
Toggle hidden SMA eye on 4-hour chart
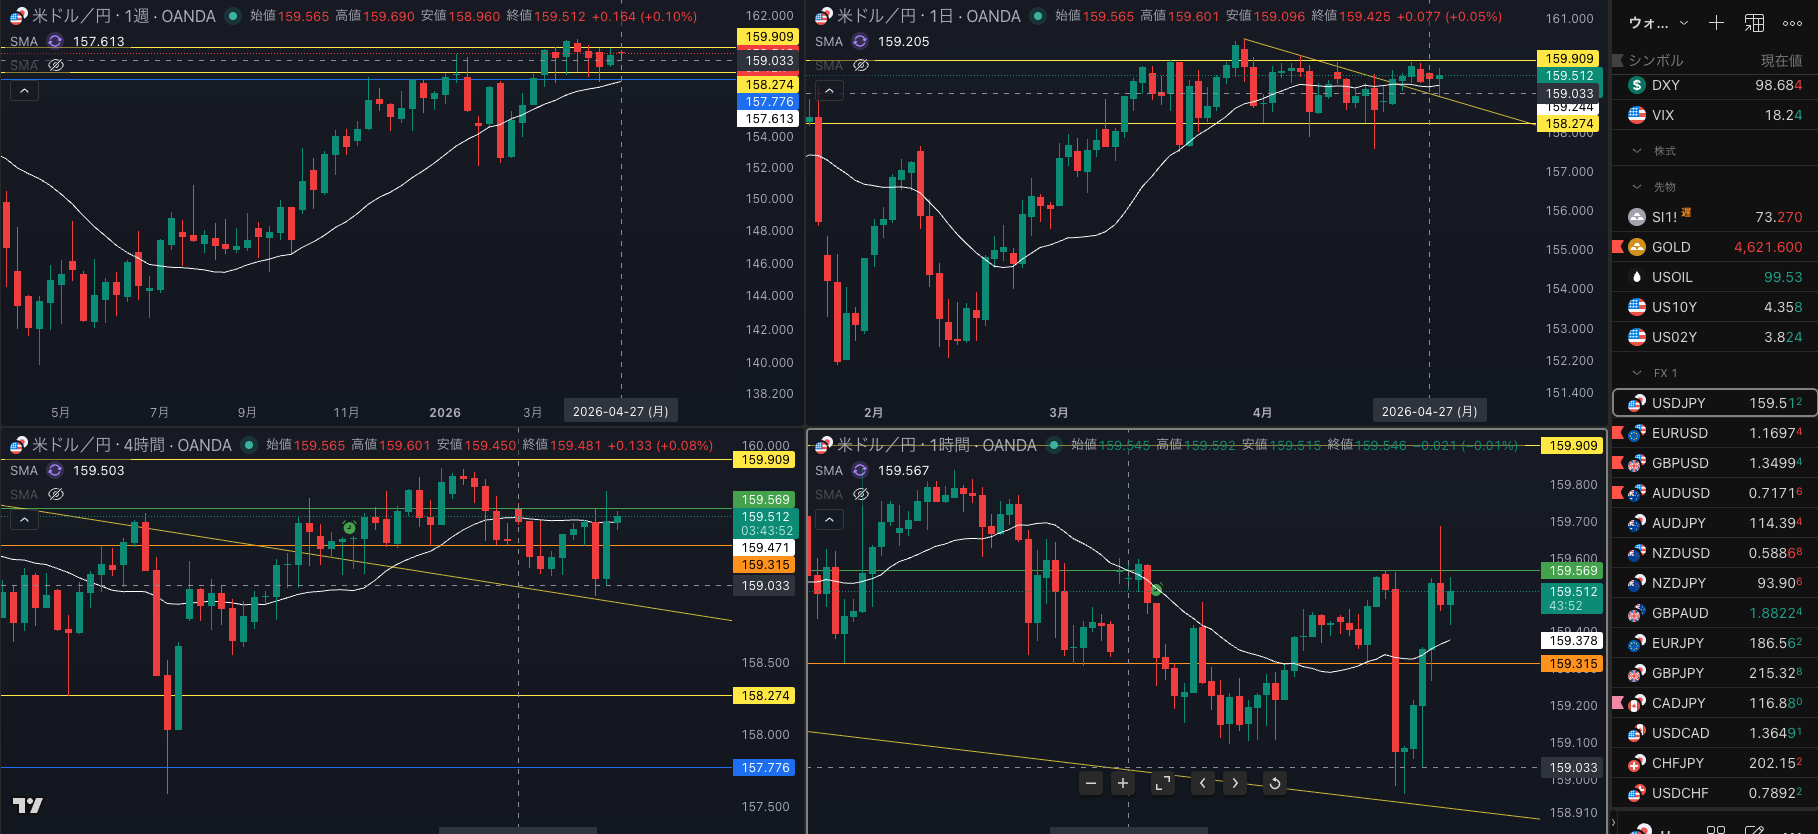56,494
